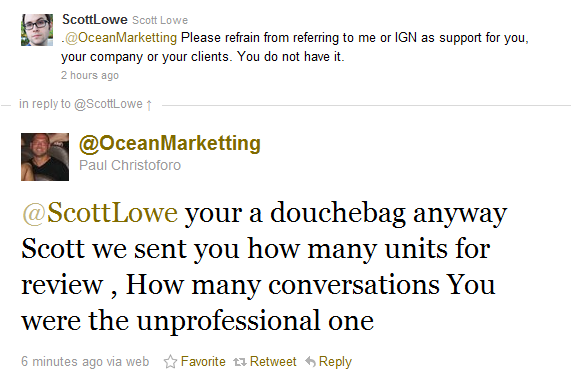Follow the @ScottLowe mention in main tweet
The width and height of the screenshot is (586, 379).
point(100,213)
